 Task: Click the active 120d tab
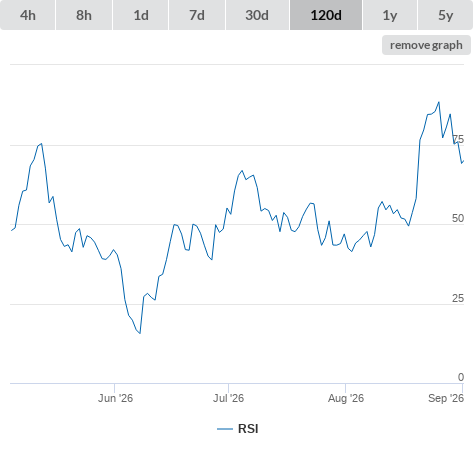coord(326,15)
